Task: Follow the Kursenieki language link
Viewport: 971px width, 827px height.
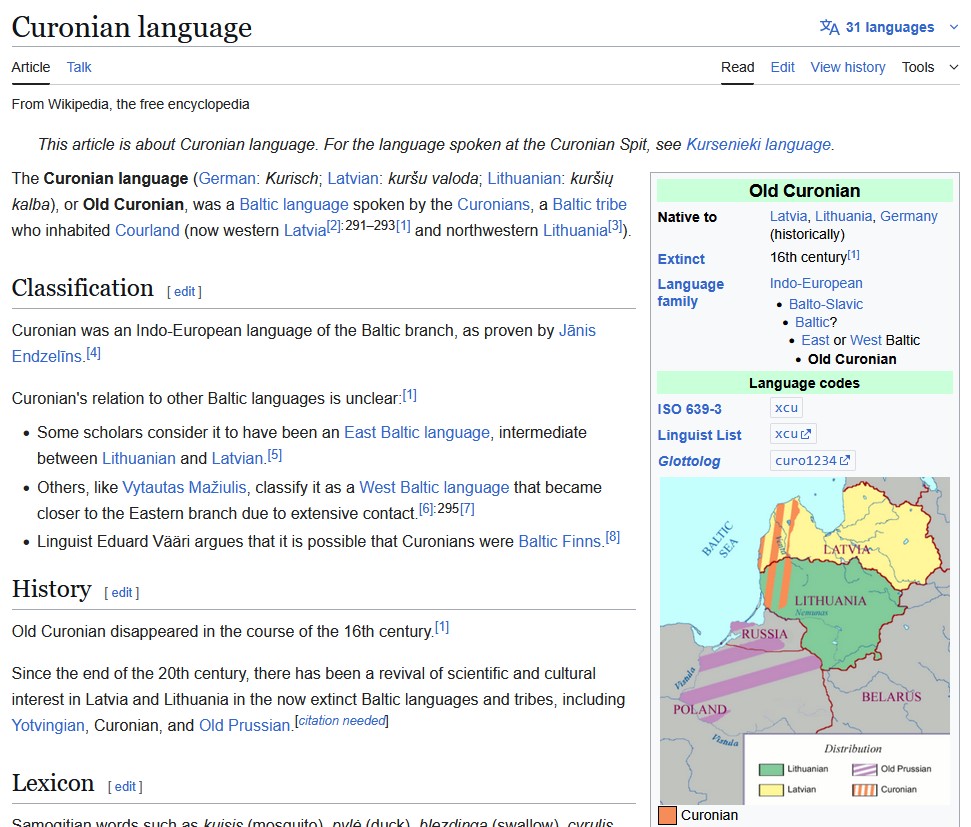Action: (758, 144)
